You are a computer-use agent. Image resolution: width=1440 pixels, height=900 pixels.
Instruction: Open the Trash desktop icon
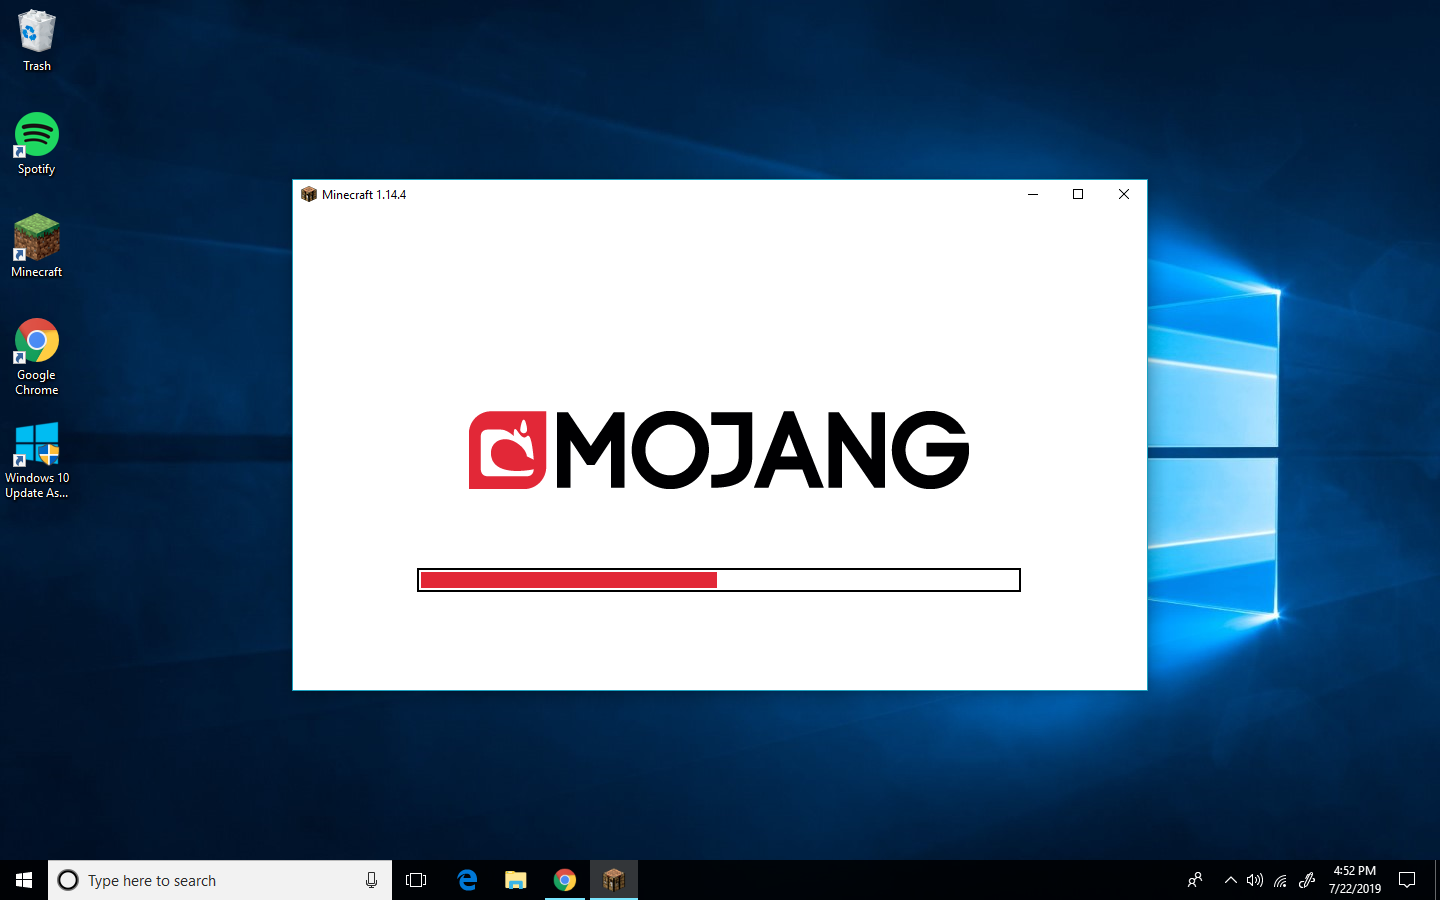tap(37, 41)
